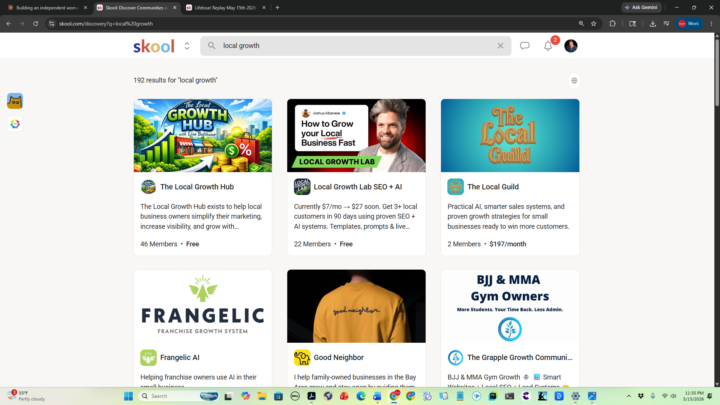Click '192 results for local growth' text
This screenshot has width=720, height=405.
click(175, 80)
